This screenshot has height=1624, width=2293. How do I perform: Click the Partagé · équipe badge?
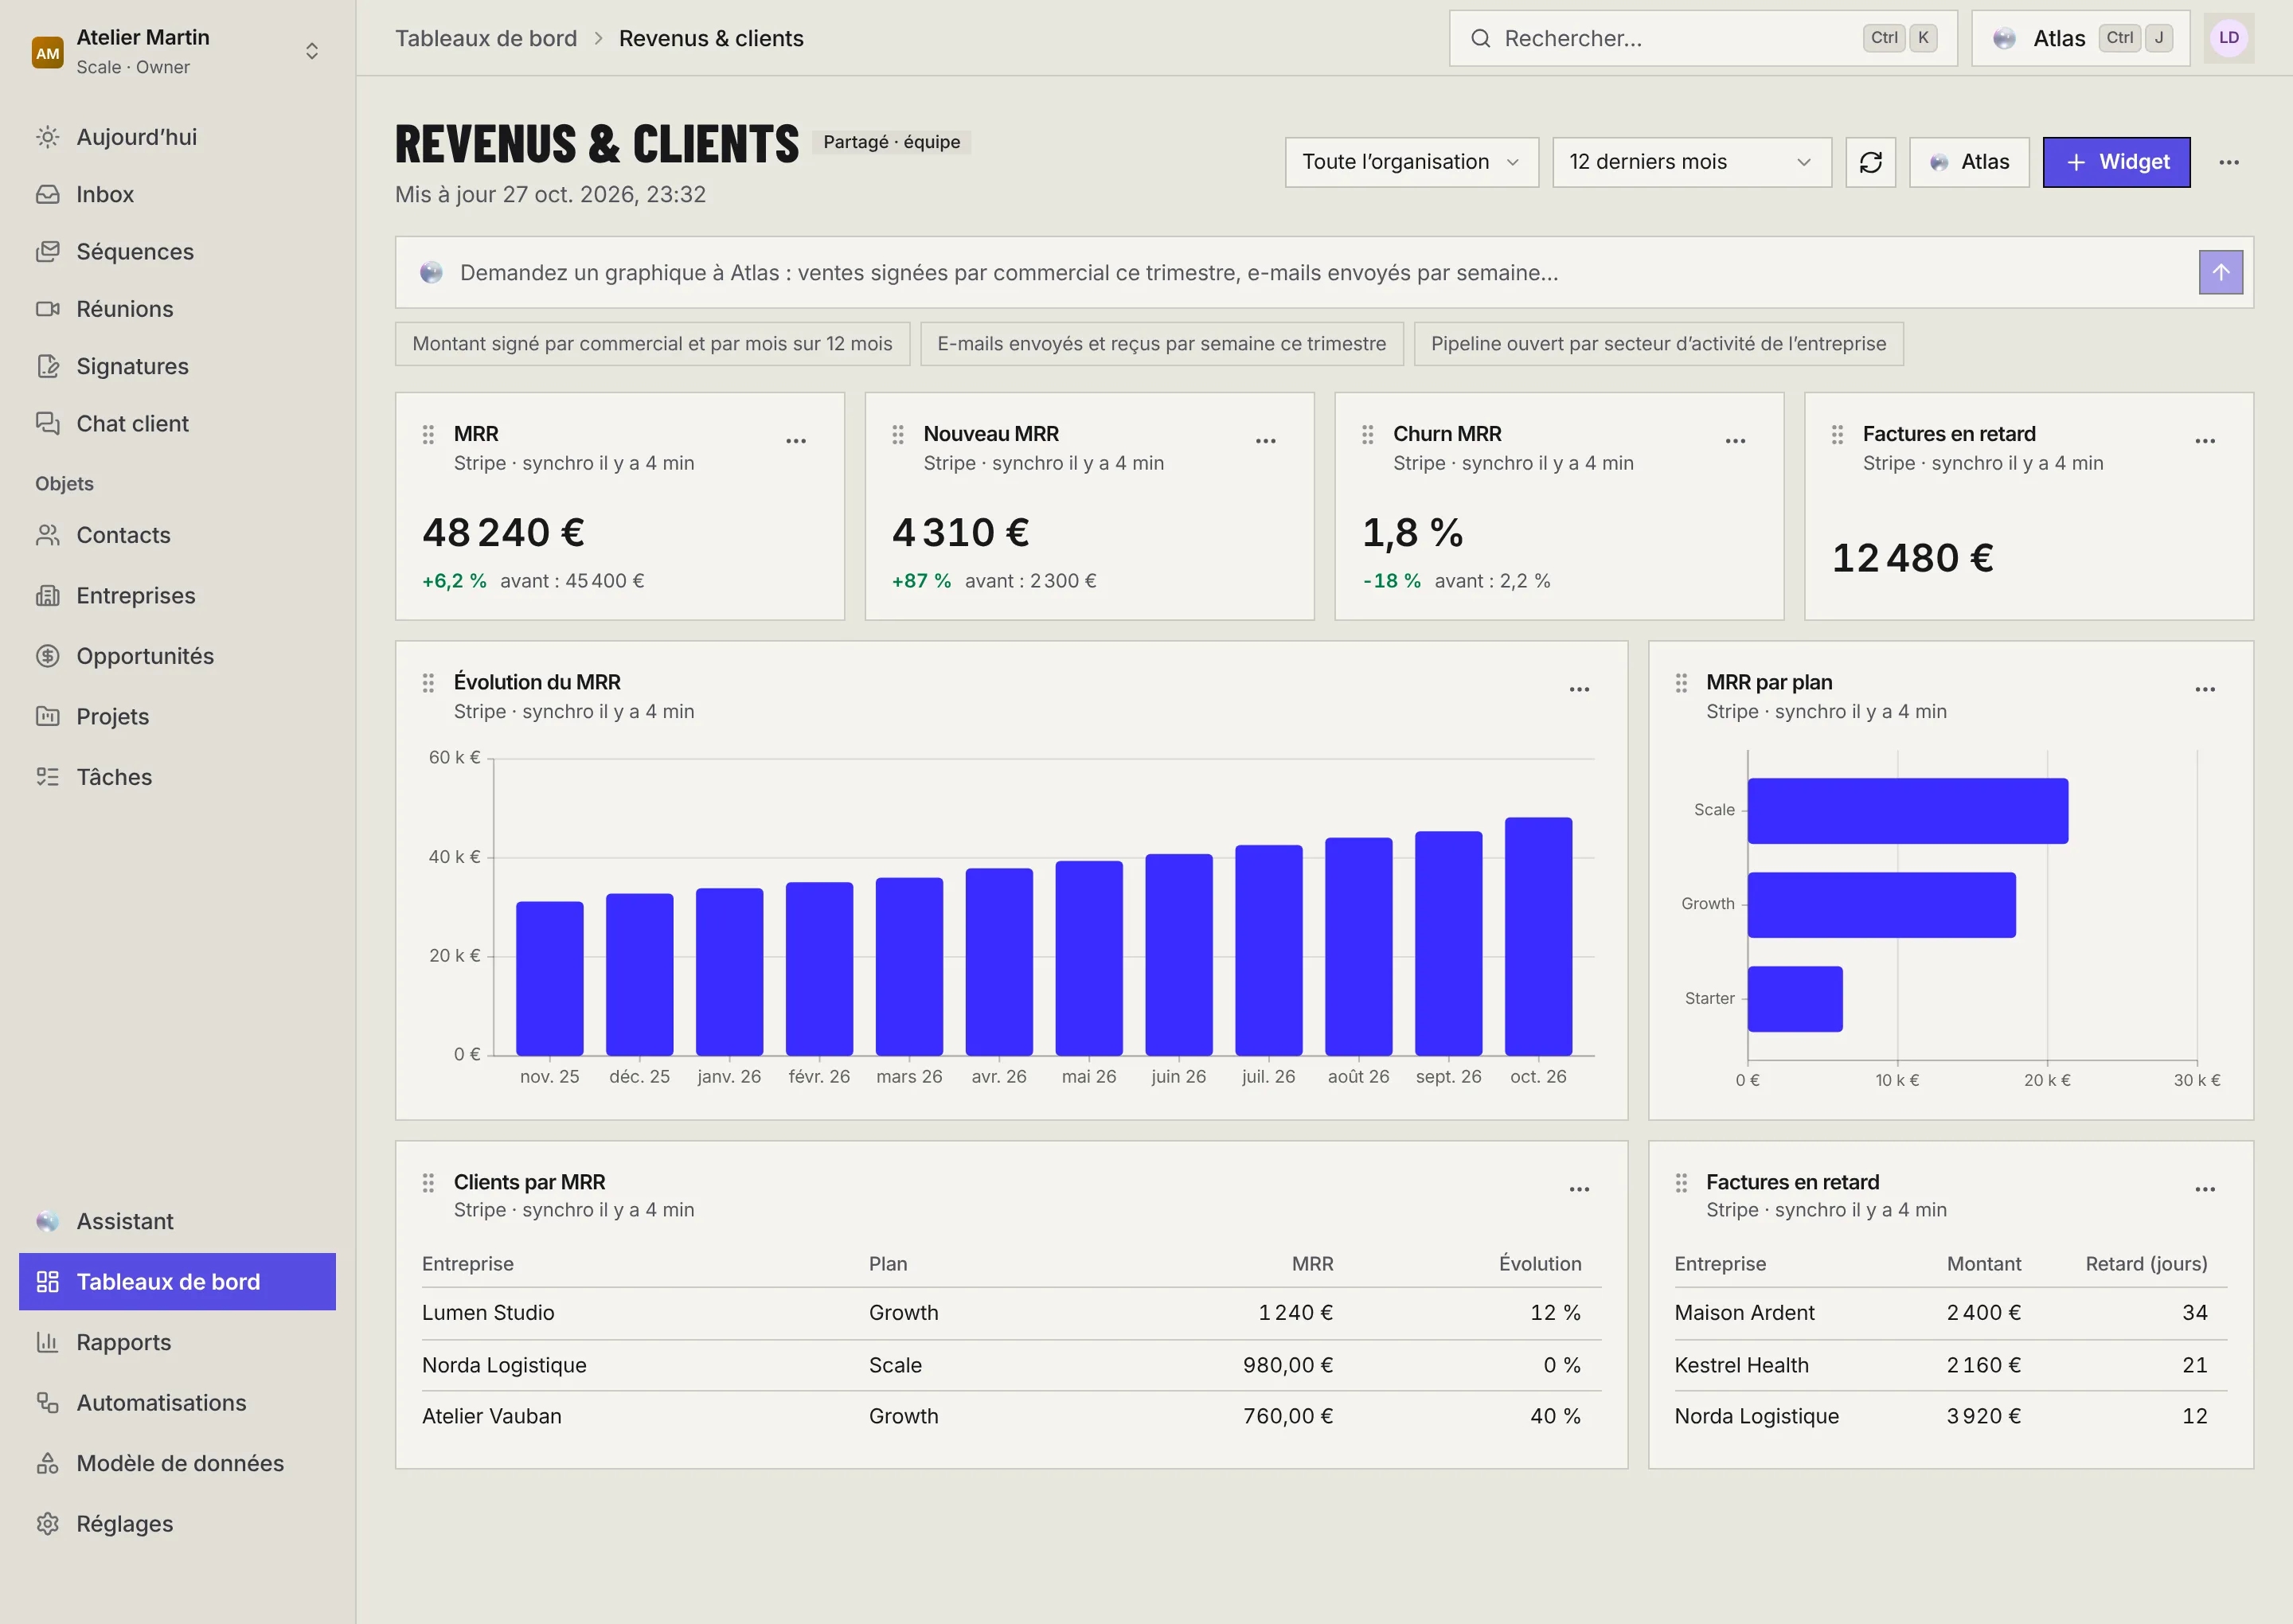891,142
